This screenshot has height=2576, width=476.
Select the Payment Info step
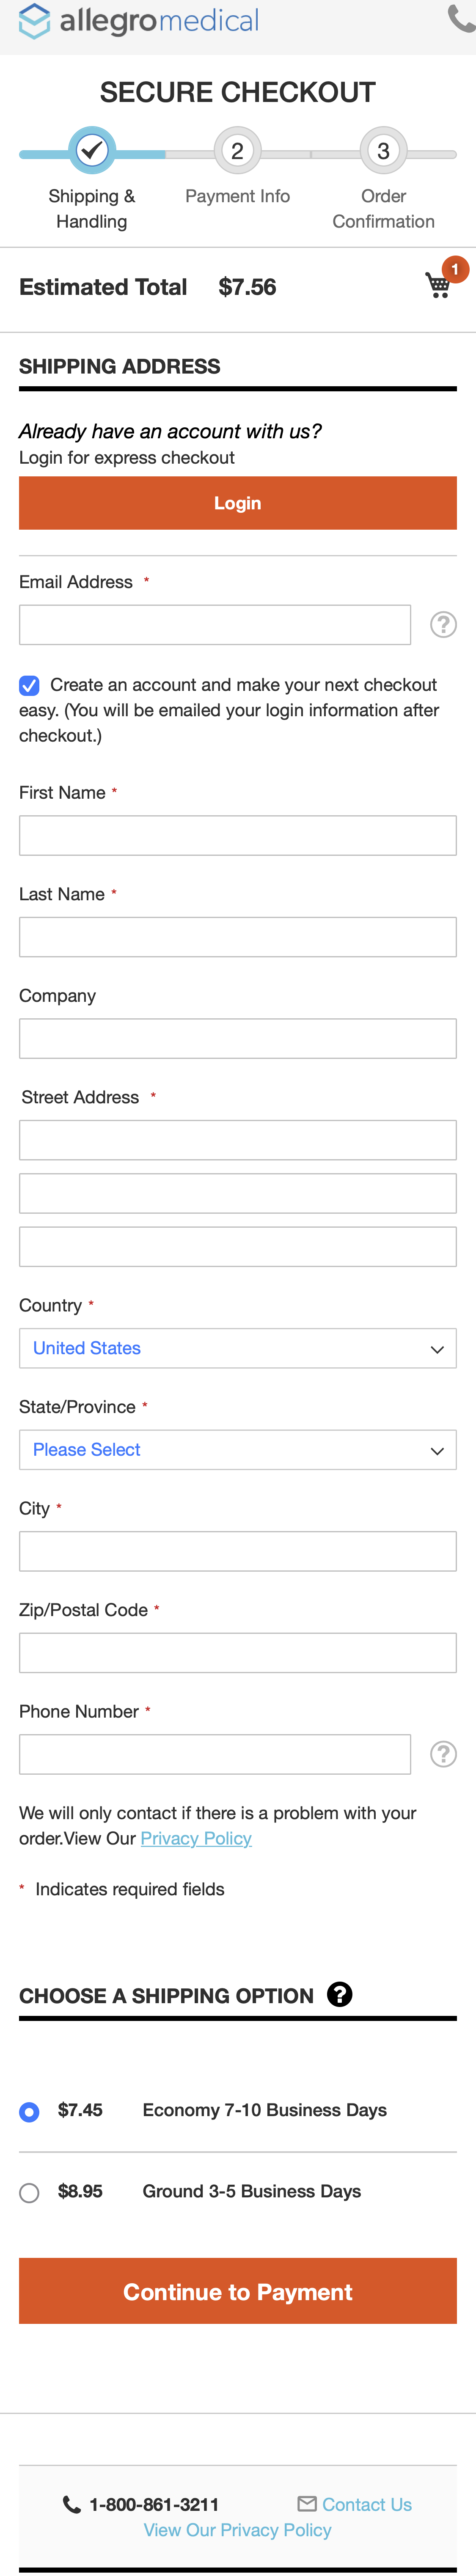(237, 152)
